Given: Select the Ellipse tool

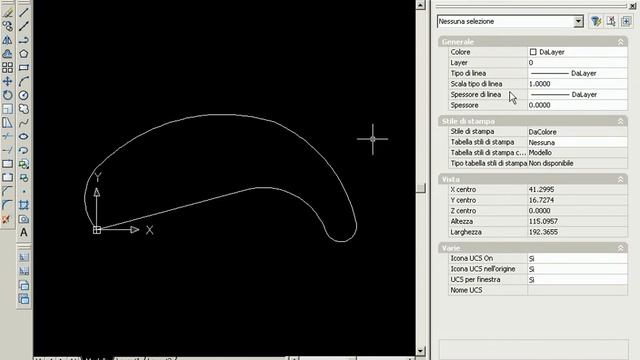Looking at the screenshot, I should 24,136.
